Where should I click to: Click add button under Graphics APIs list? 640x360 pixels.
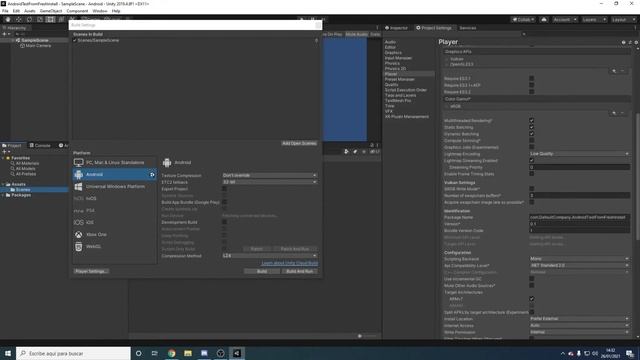tap(614, 71)
